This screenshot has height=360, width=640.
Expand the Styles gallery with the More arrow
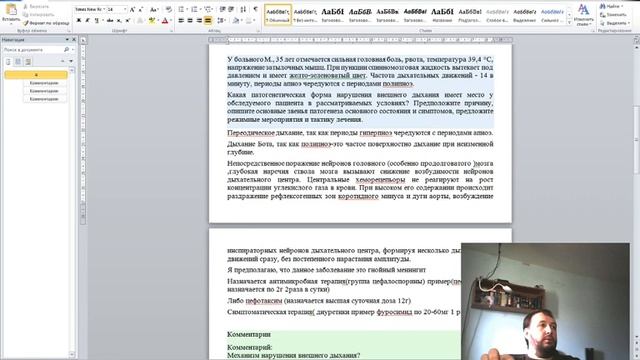coord(569,23)
